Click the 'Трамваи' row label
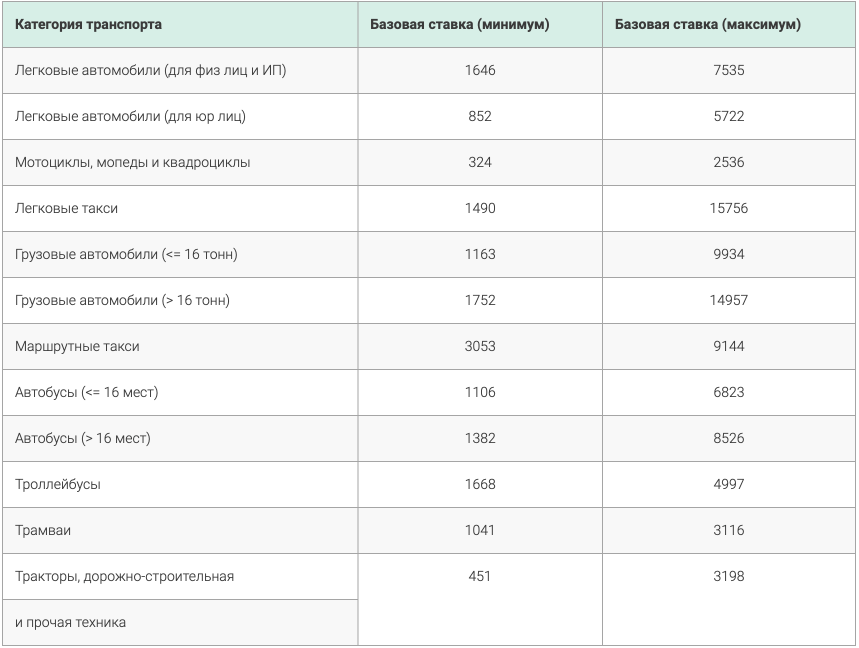The height and width of the screenshot is (648, 859). (180, 530)
